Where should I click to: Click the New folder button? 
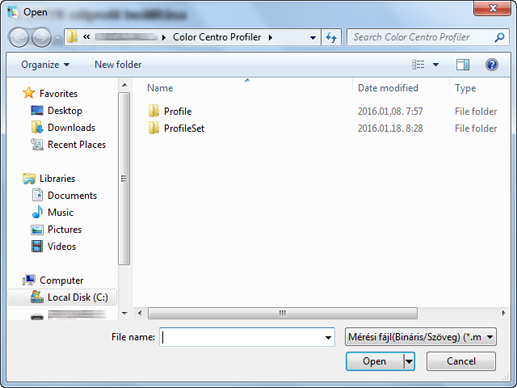118,64
